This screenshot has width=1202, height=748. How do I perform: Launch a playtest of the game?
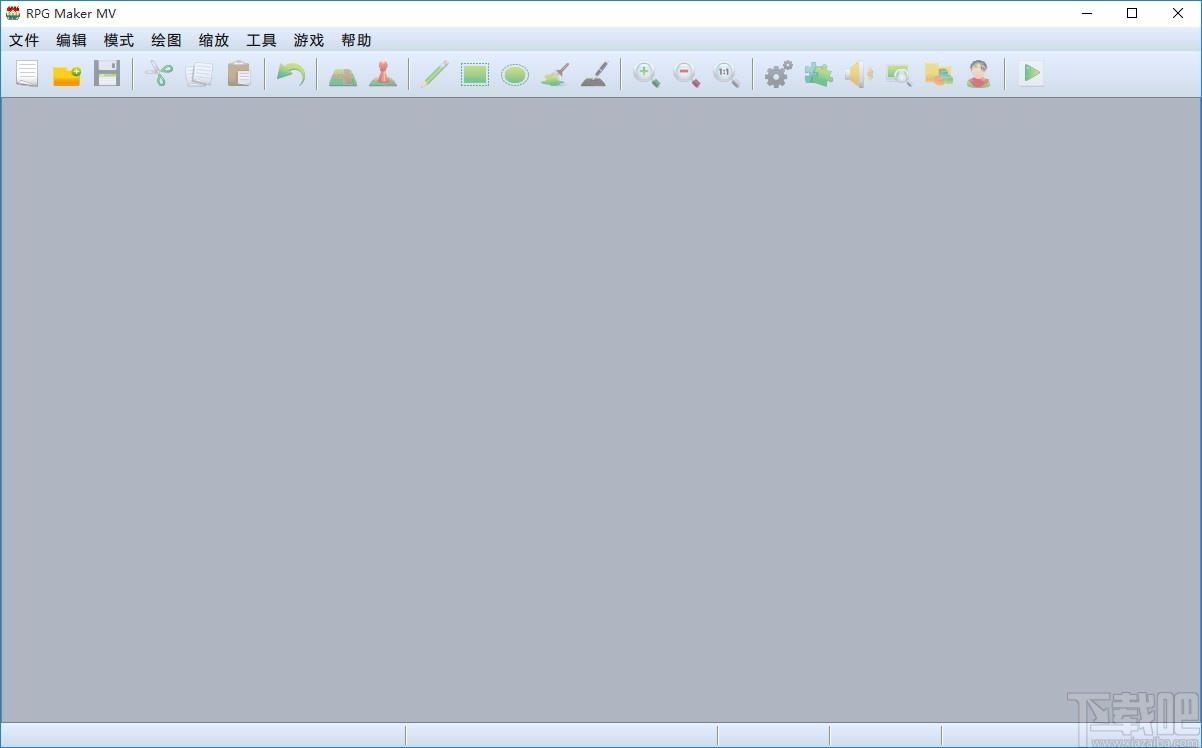click(x=1030, y=73)
